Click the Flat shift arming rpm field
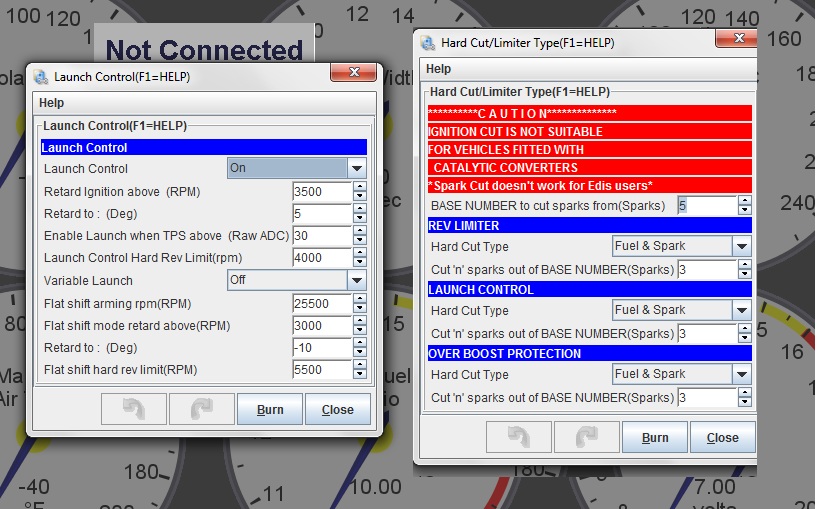 [322, 304]
